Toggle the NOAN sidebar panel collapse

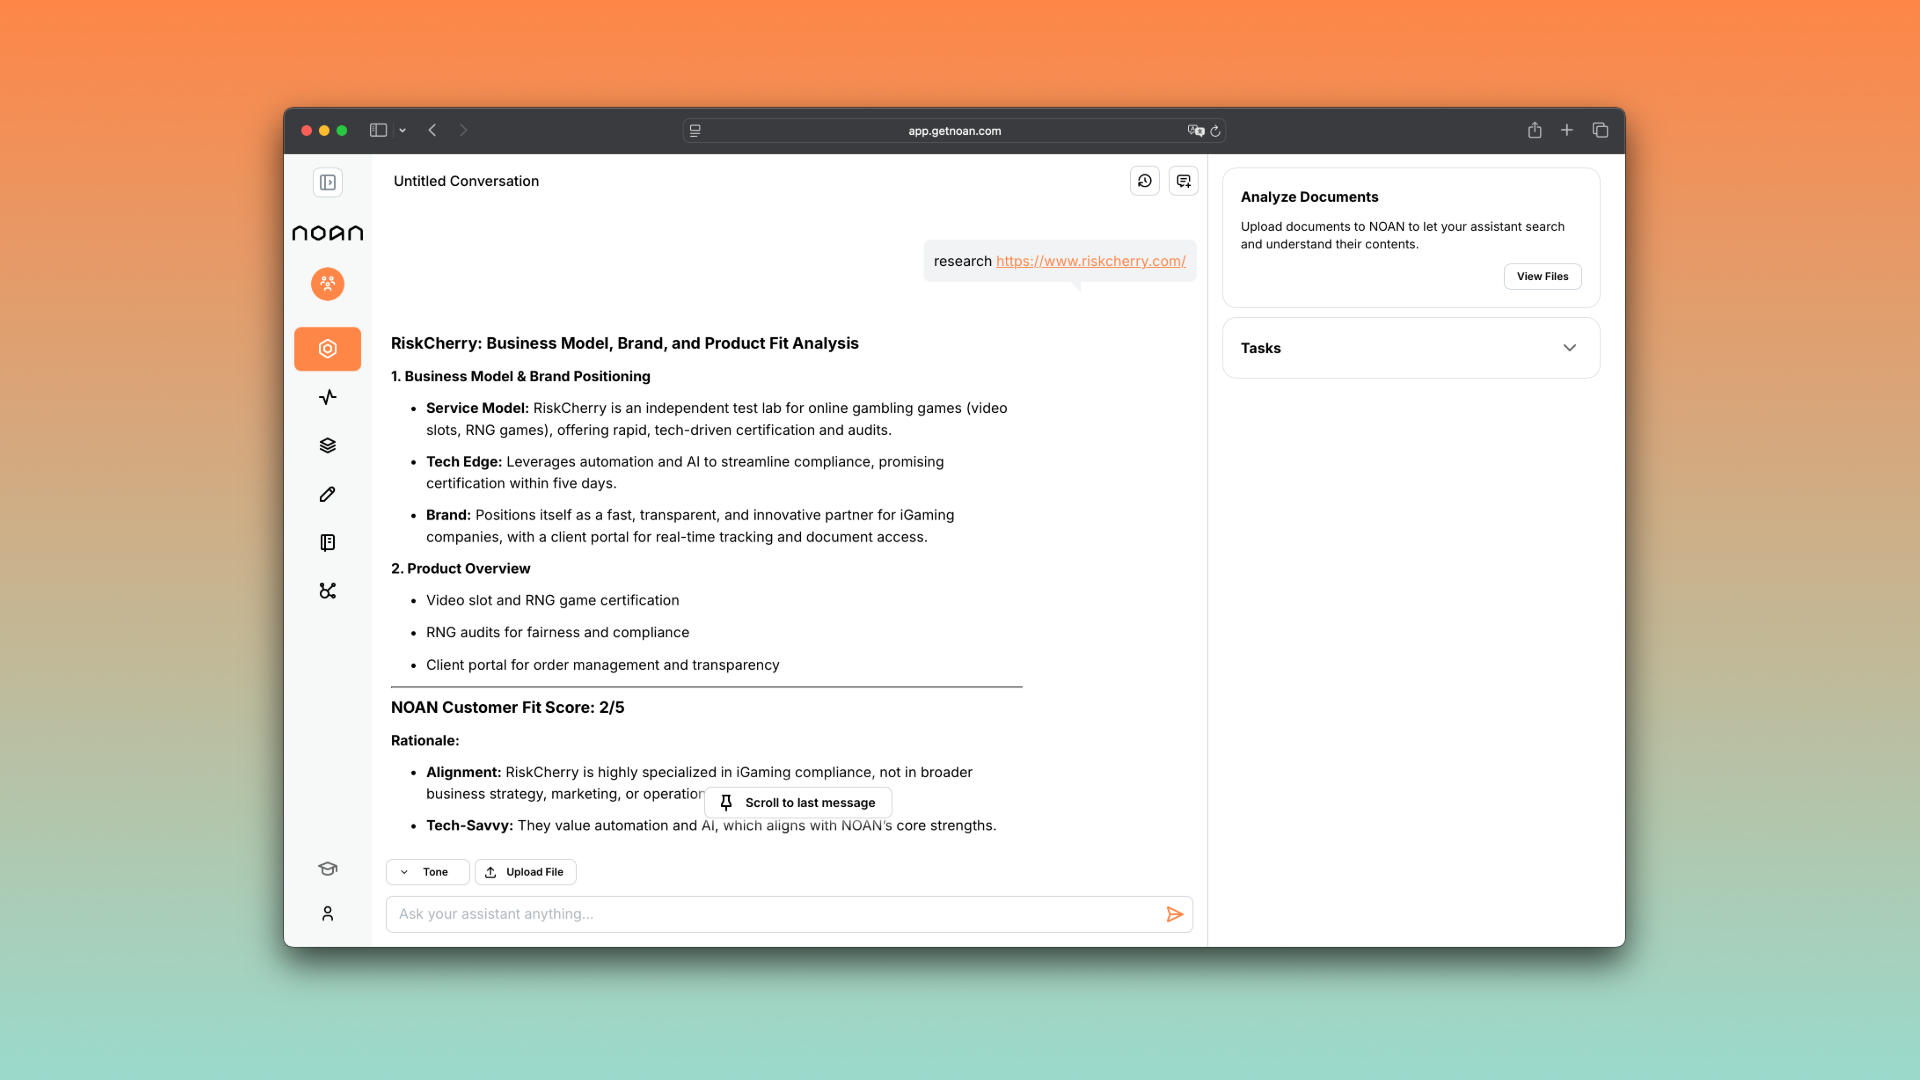pos(327,182)
